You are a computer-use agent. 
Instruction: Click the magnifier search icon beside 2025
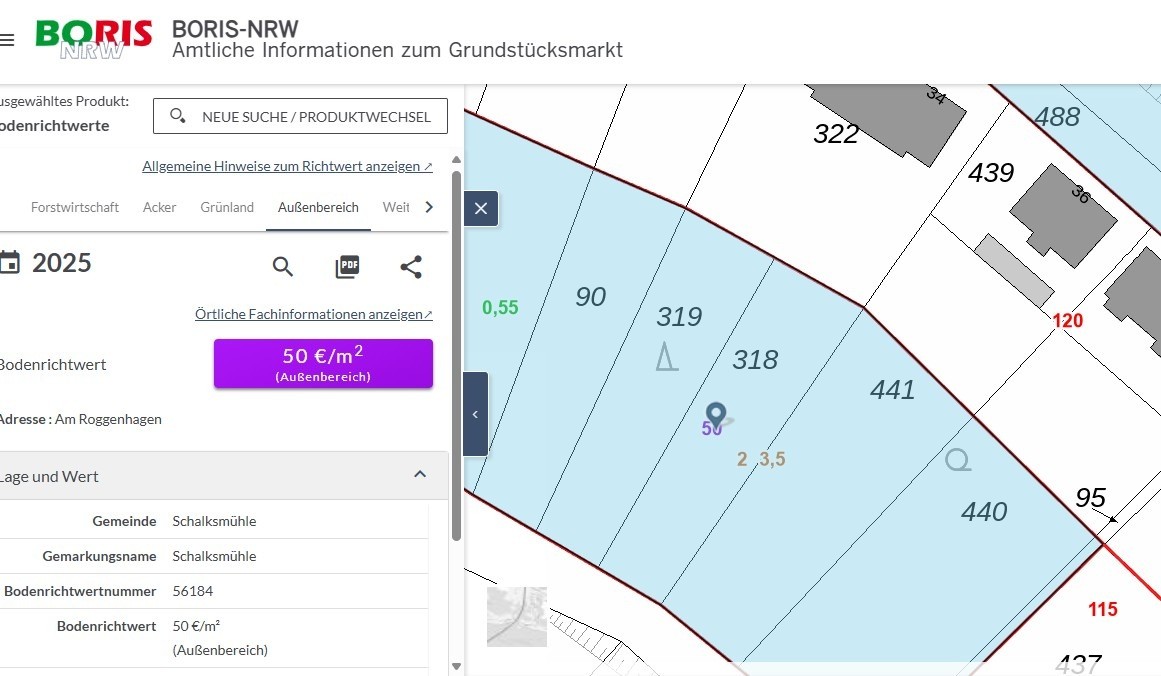coord(282,267)
